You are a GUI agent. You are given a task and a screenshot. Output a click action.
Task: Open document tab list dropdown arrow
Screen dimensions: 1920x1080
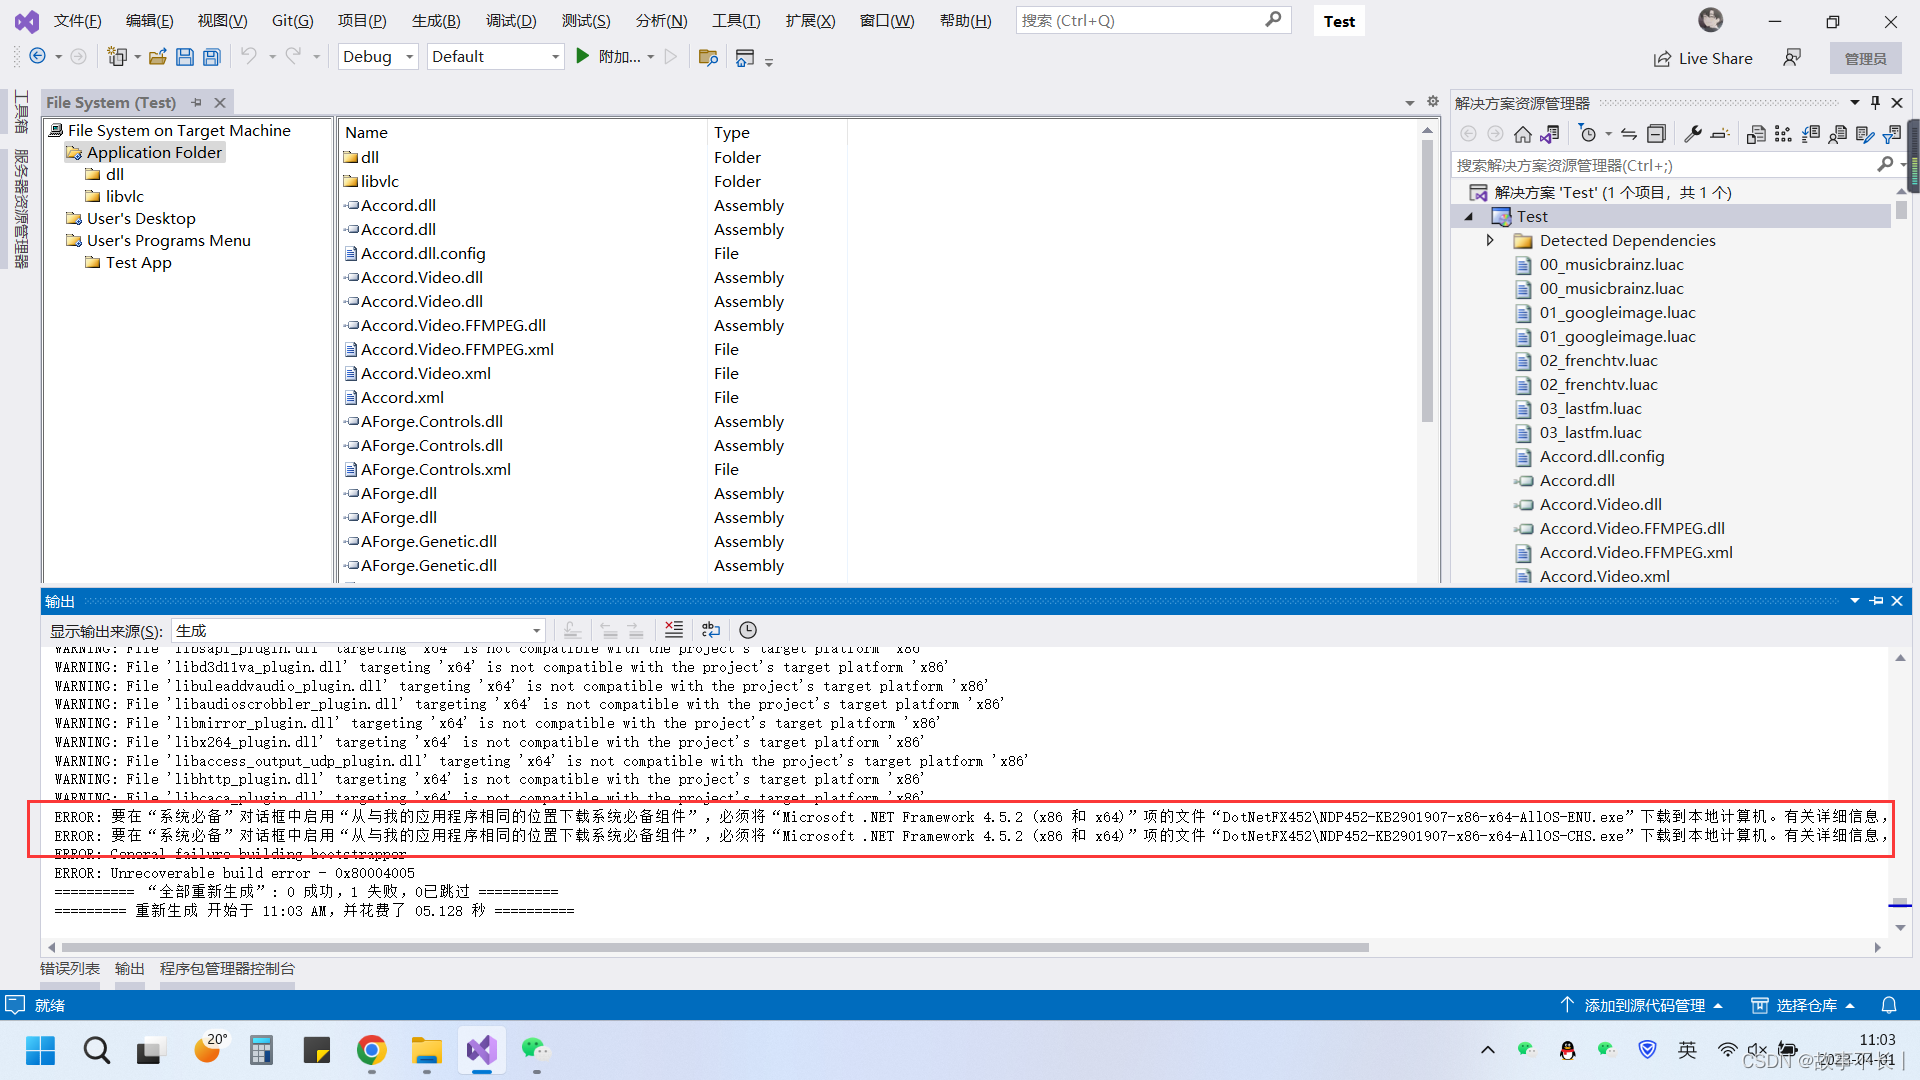point(1410,102)
